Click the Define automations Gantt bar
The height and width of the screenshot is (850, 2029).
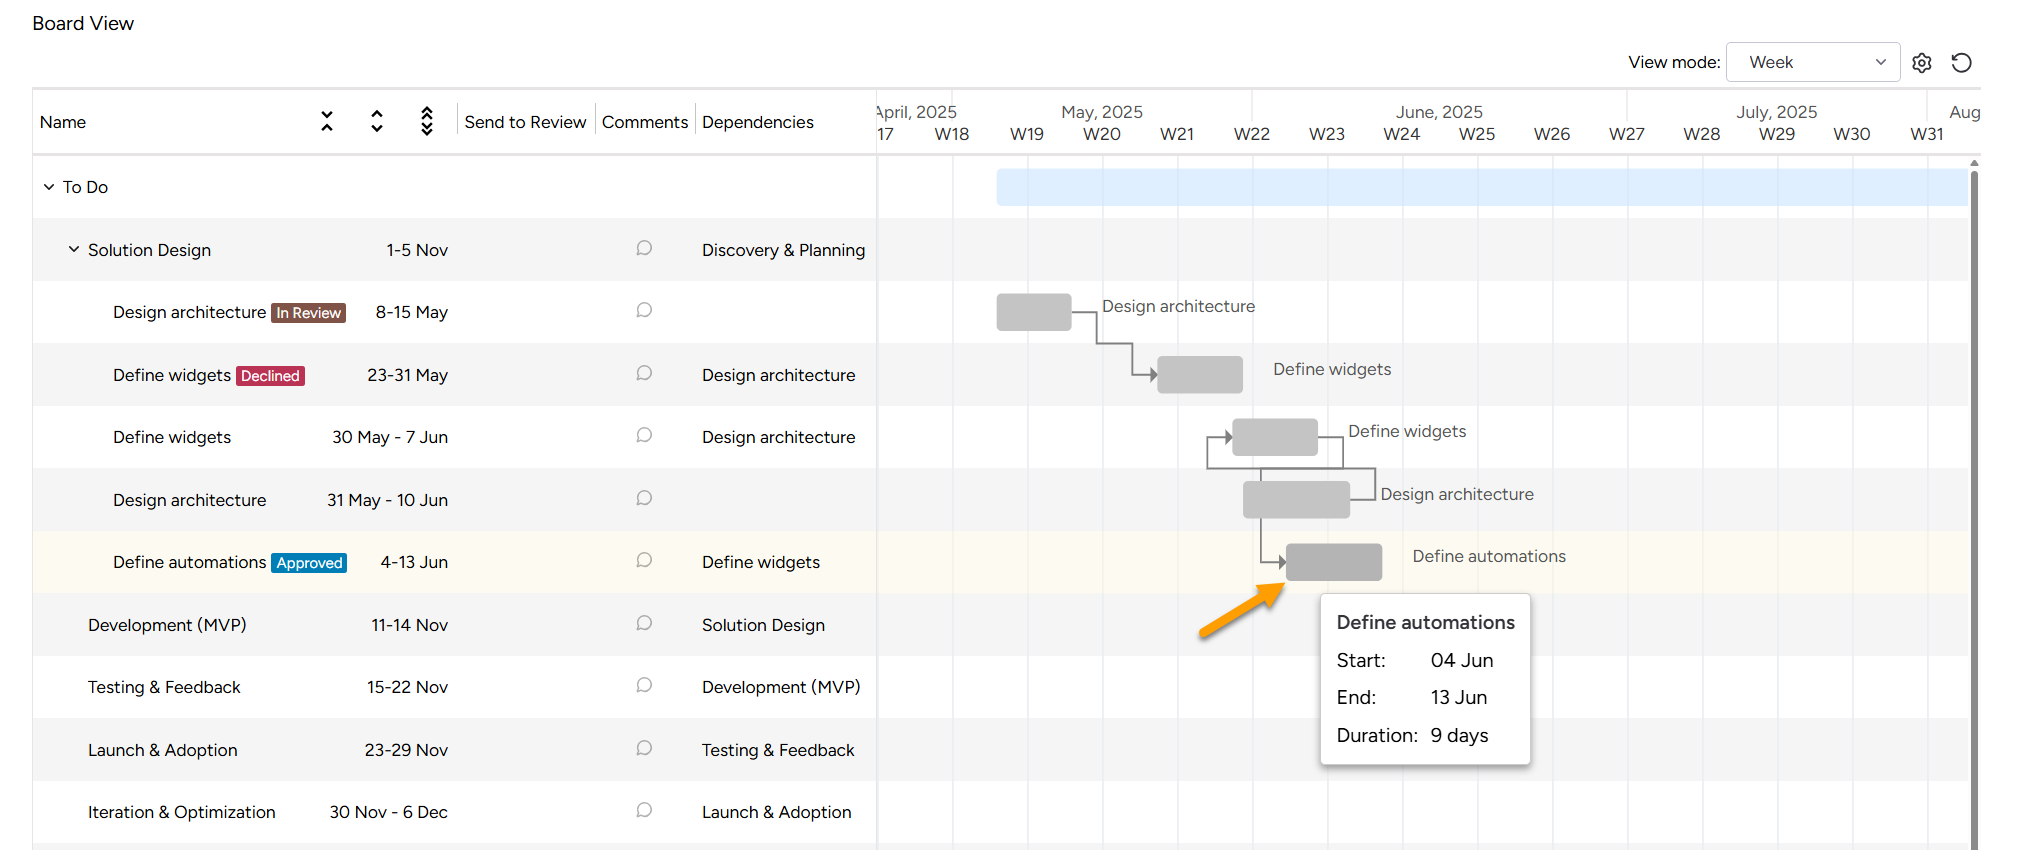click(x=1333, y=562)
